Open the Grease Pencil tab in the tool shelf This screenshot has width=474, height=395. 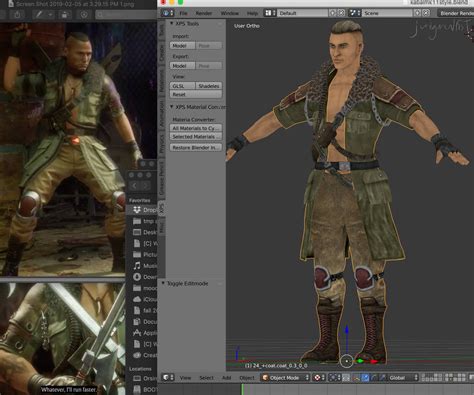coord(162,178)
